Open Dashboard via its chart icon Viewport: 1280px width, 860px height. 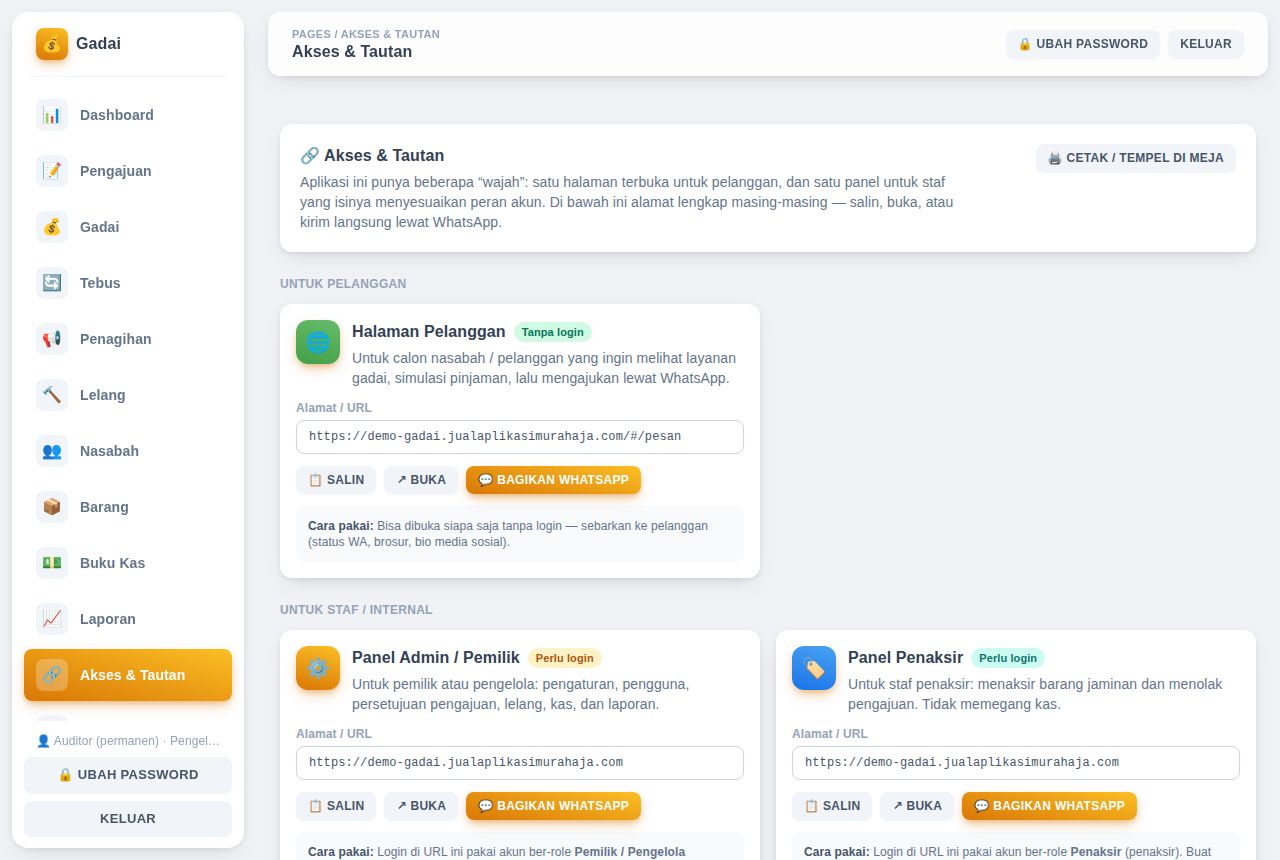(52, 115)
